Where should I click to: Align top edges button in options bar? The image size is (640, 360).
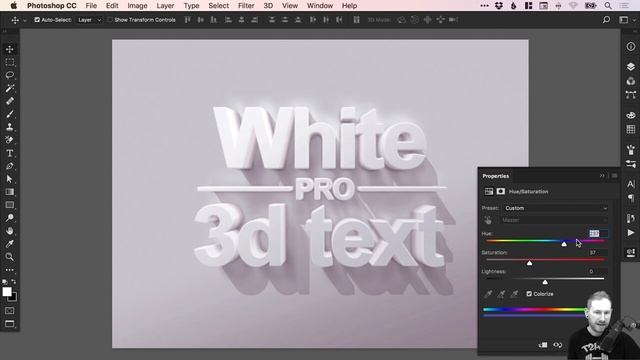pyautogui.click(x=187, y=20)
